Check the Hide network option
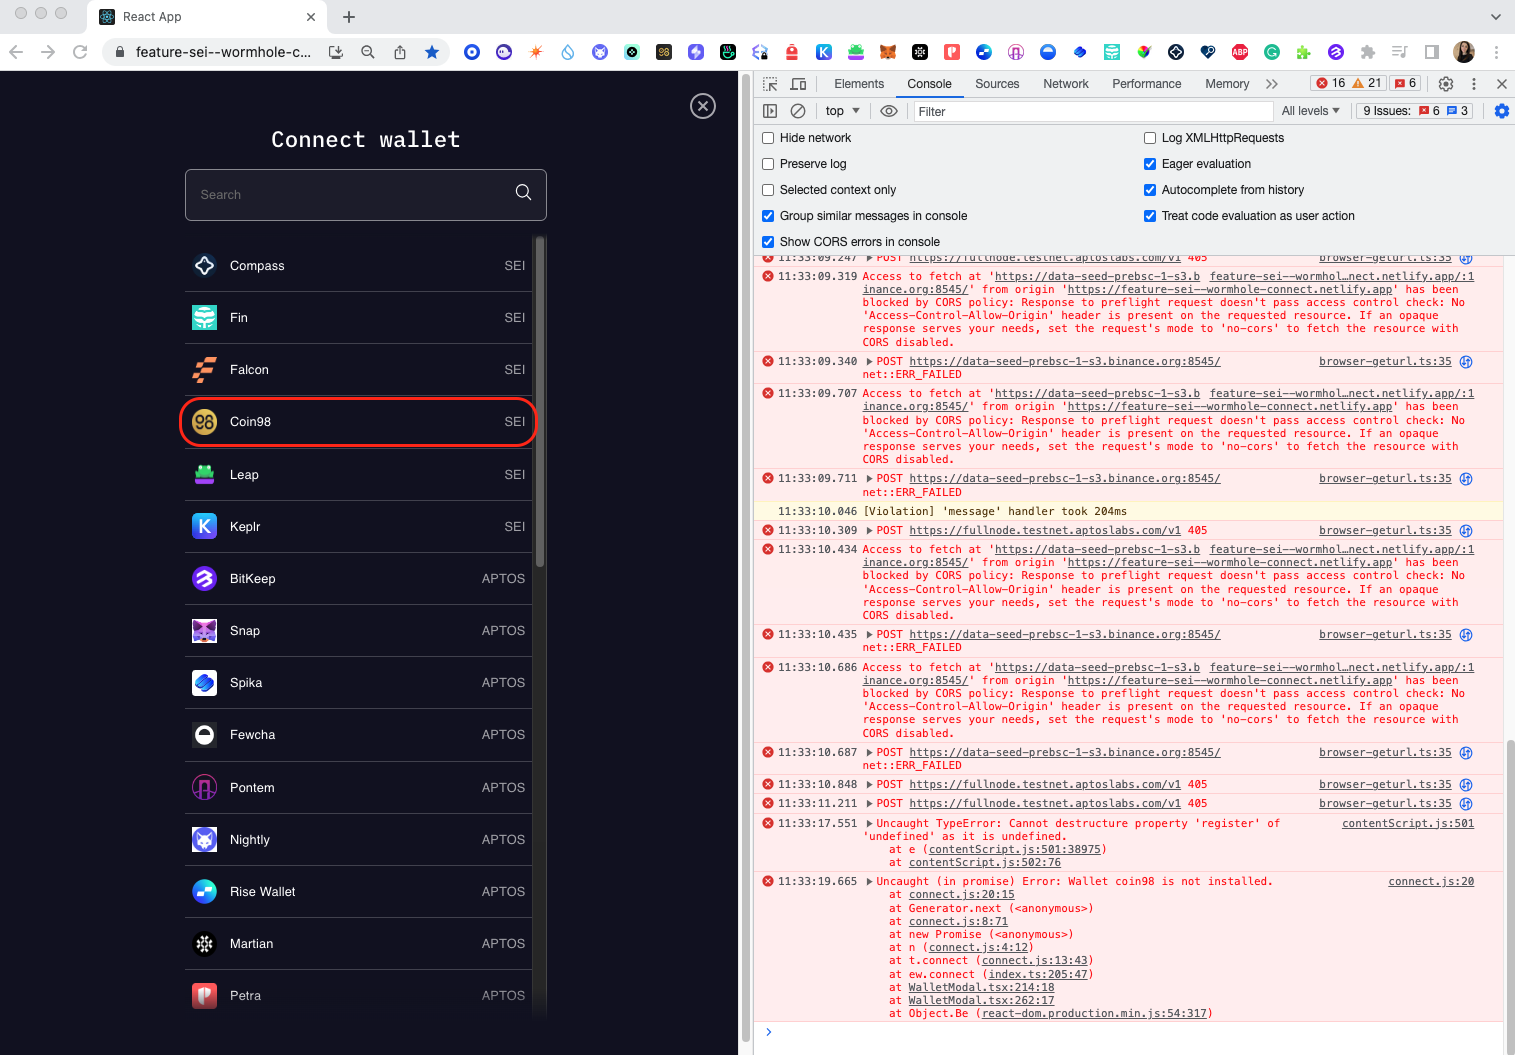The height and width of the screenshot is (1055, 1515). point(768,137)
